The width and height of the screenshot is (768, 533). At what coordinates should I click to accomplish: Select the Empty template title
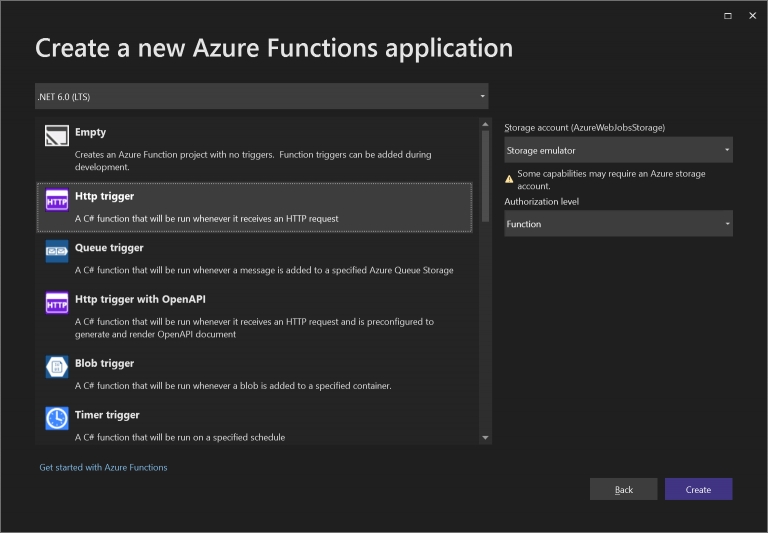[90, 132]
